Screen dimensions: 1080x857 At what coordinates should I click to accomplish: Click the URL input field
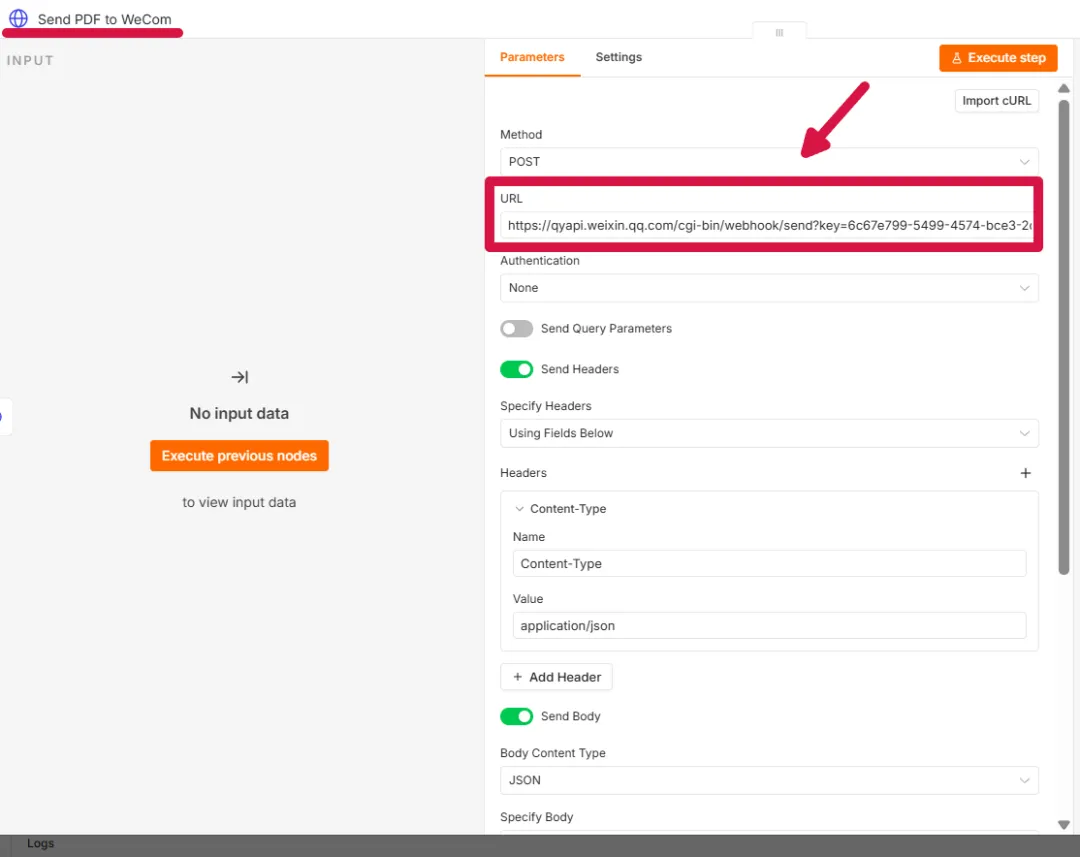pyautogui.click(x=769, y=225)
